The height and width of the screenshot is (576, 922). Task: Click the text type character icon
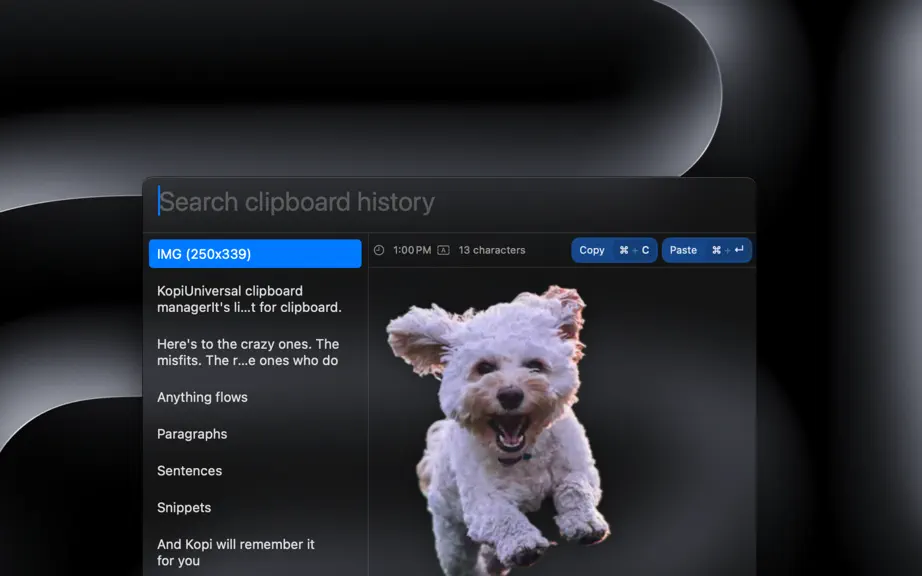point(444,250)
